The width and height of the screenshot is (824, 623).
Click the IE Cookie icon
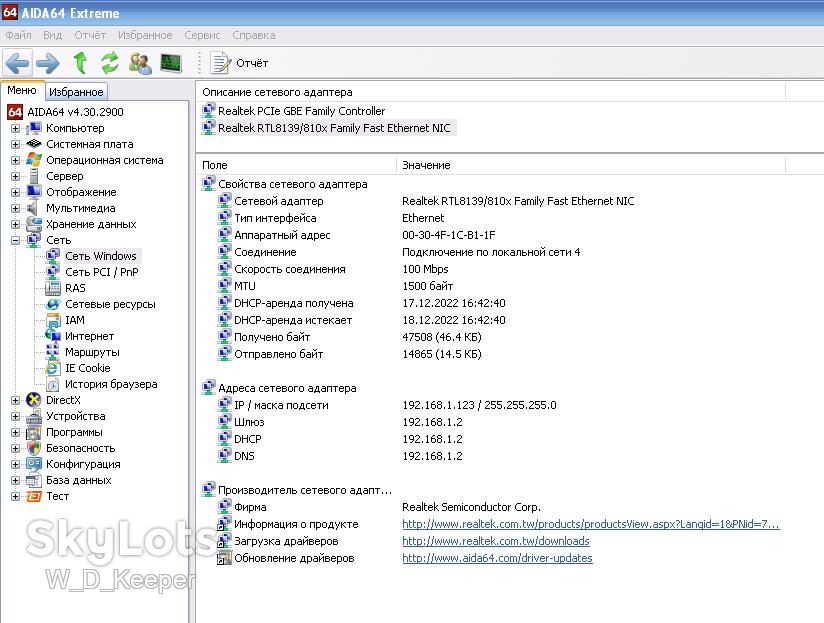(53, 368)
